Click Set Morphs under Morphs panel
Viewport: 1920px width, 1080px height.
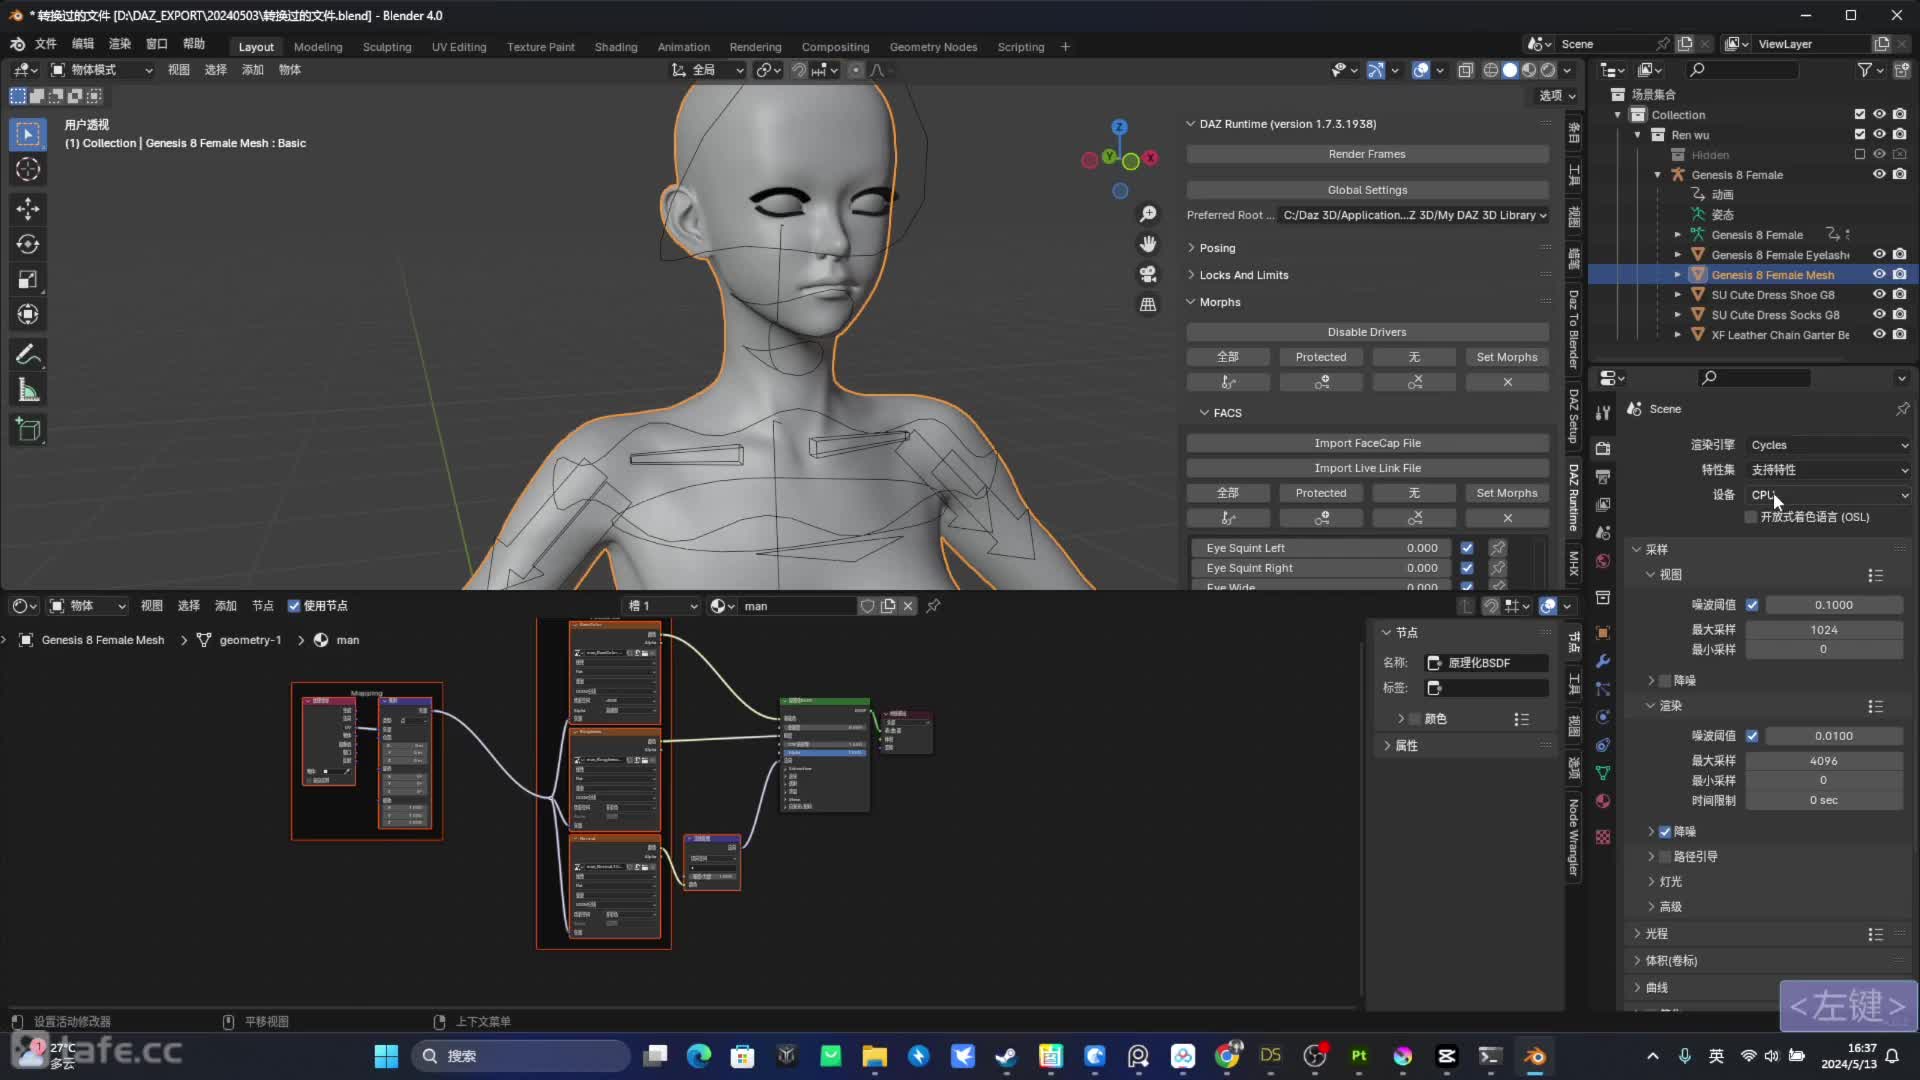click(x=1507, y=357)
